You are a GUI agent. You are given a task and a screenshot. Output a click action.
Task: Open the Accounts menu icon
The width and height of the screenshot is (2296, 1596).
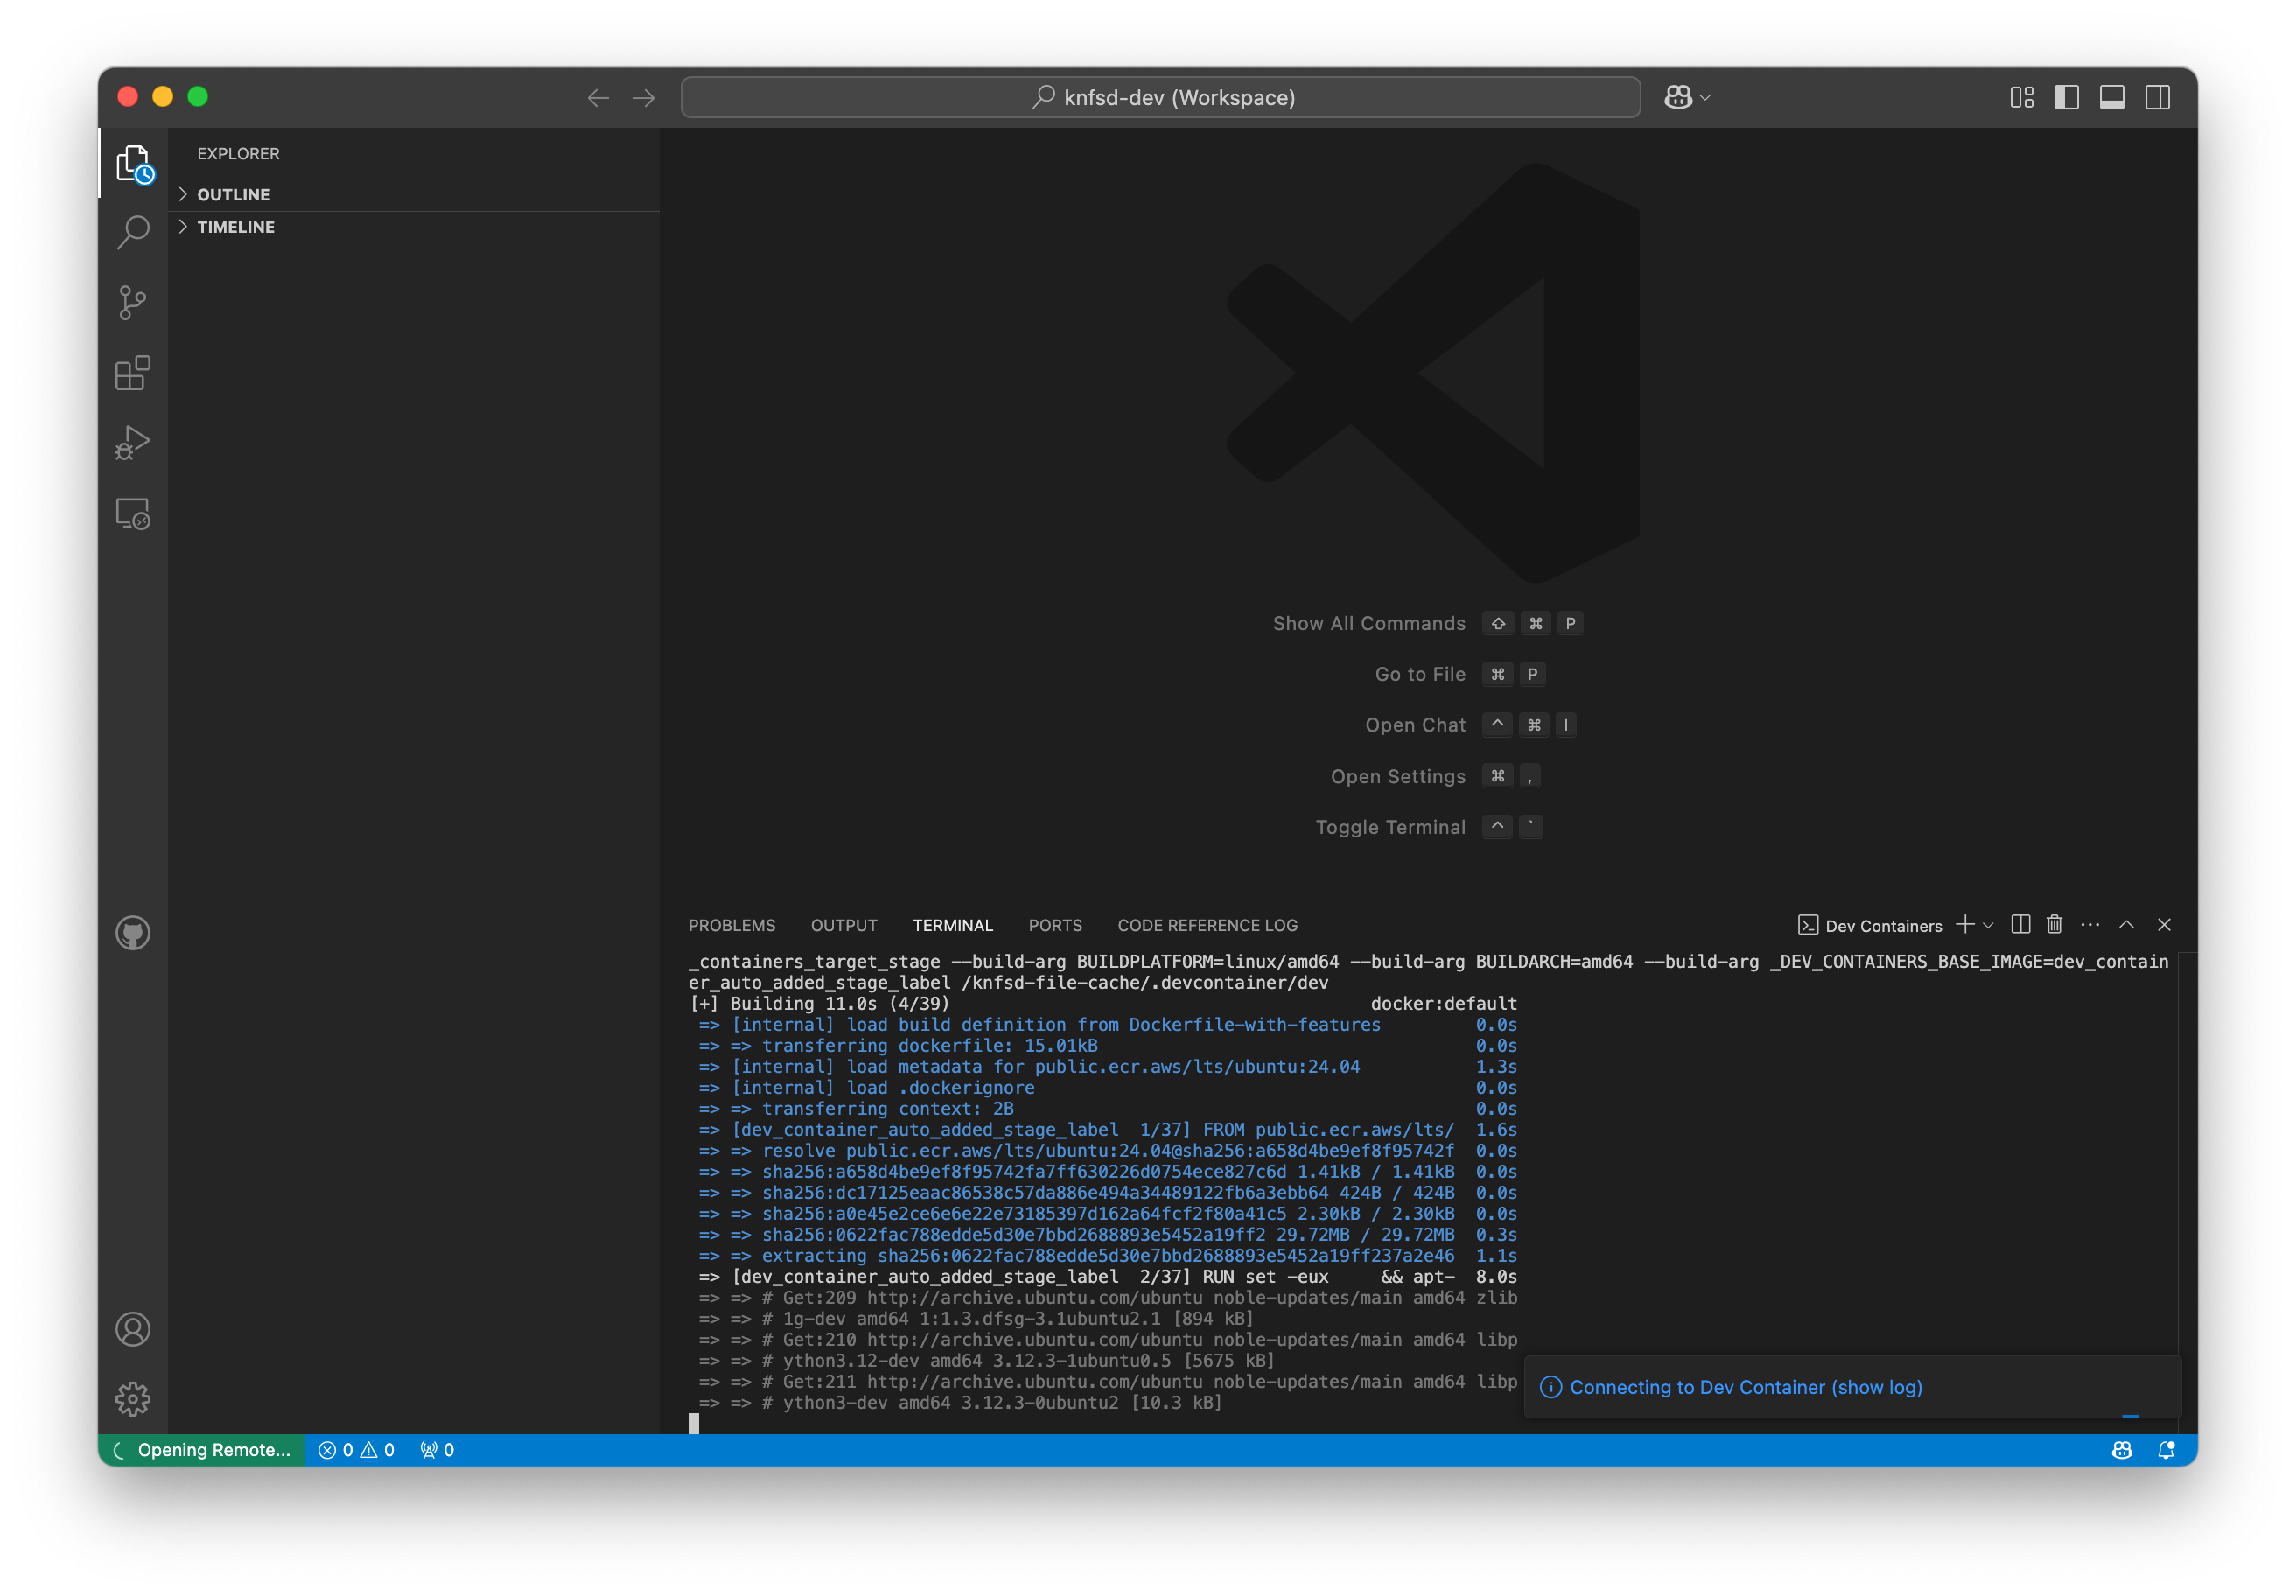tap(133, 1329)
